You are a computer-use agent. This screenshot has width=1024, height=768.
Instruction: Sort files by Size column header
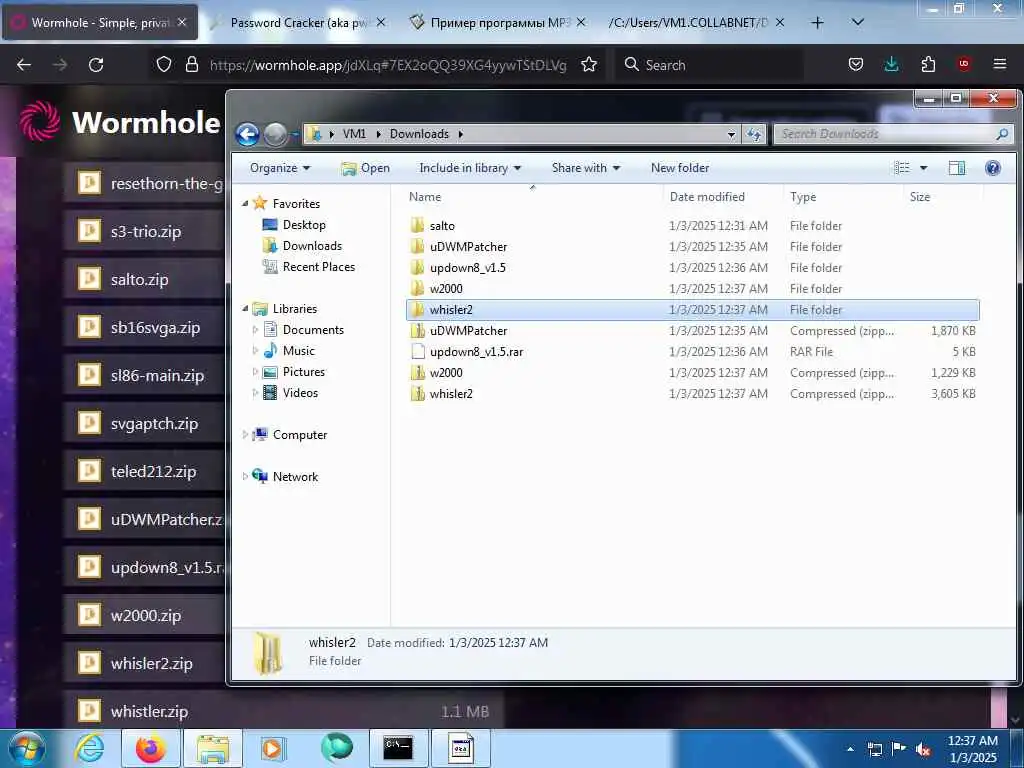[x=942, y=197]
